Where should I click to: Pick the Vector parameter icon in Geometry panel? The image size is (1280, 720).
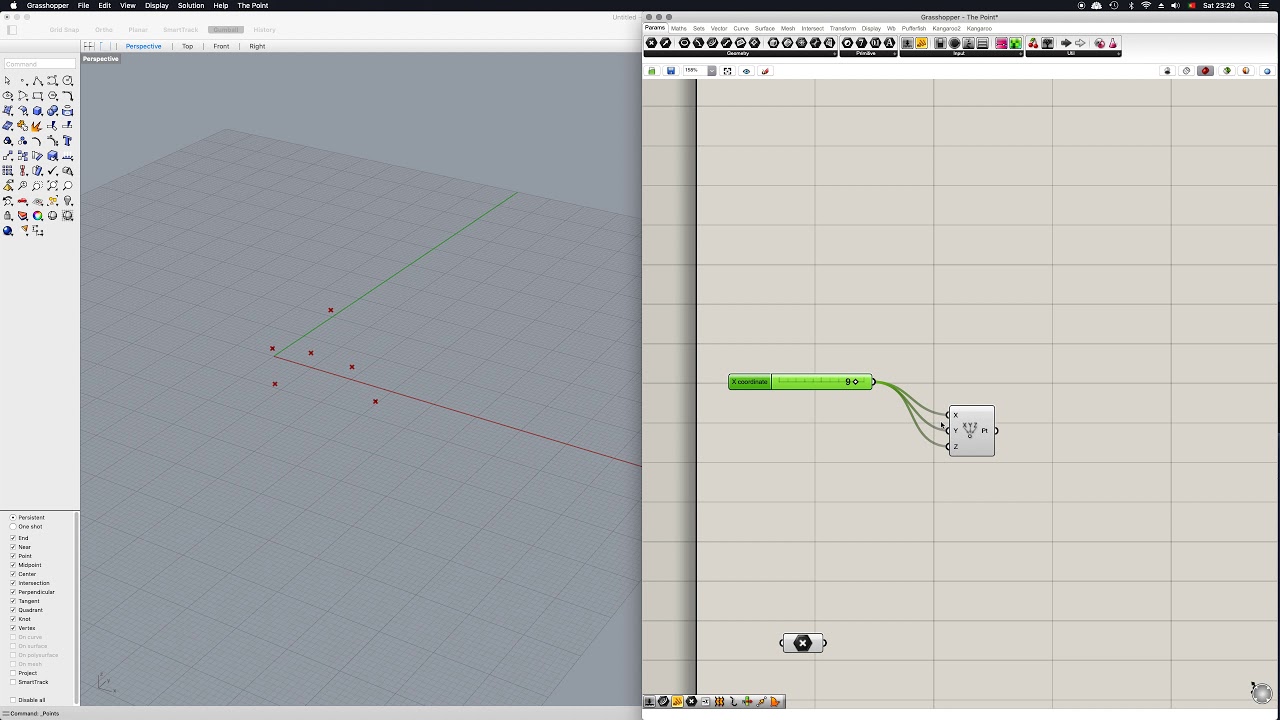tap(666, 43)
